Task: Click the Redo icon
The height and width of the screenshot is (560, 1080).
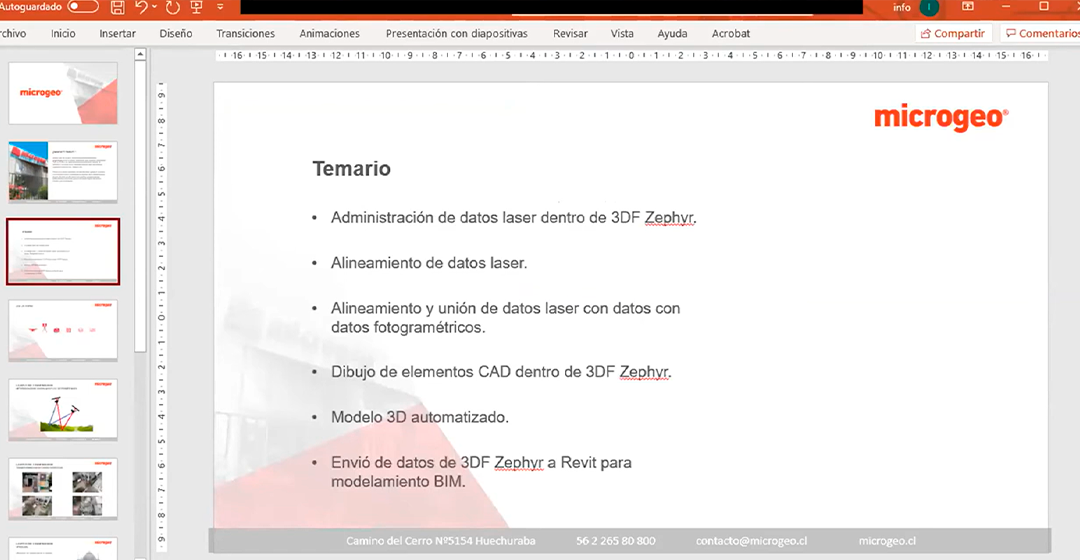Action: (172, 8)
